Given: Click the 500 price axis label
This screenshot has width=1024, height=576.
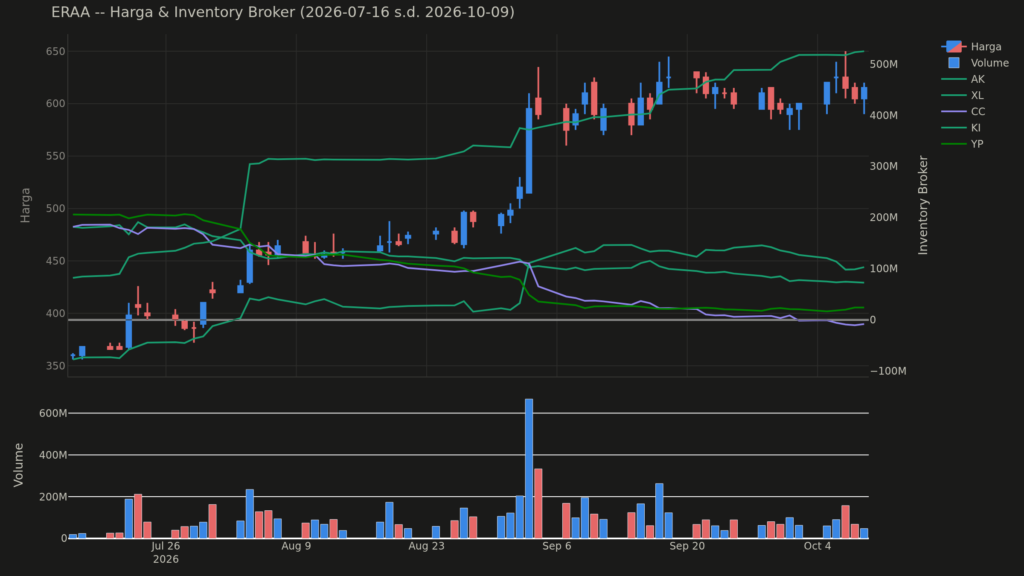Looking at the screenshot, I should click(56, 208).
